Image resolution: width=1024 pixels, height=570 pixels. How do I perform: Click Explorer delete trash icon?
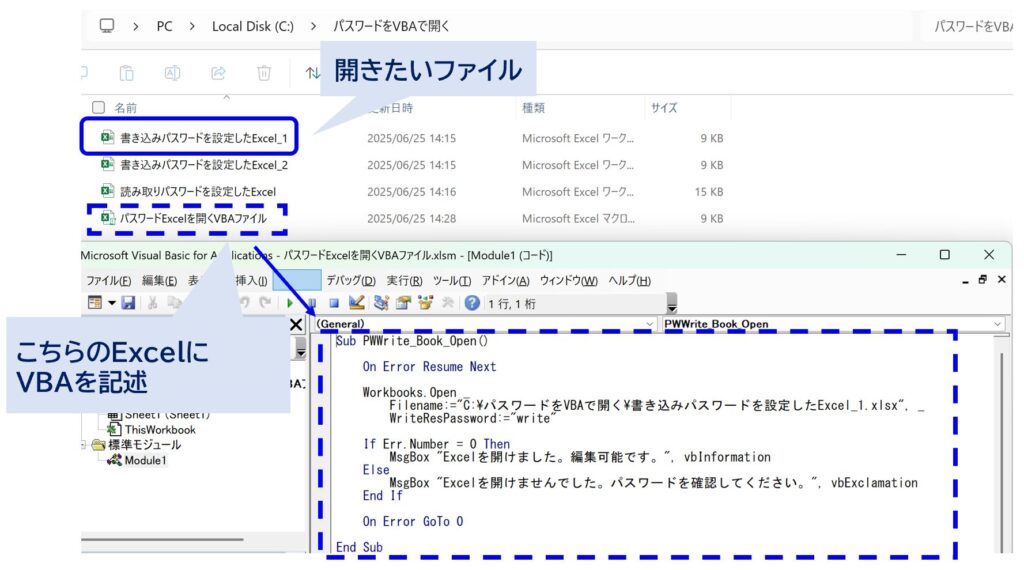click(264, 73)
